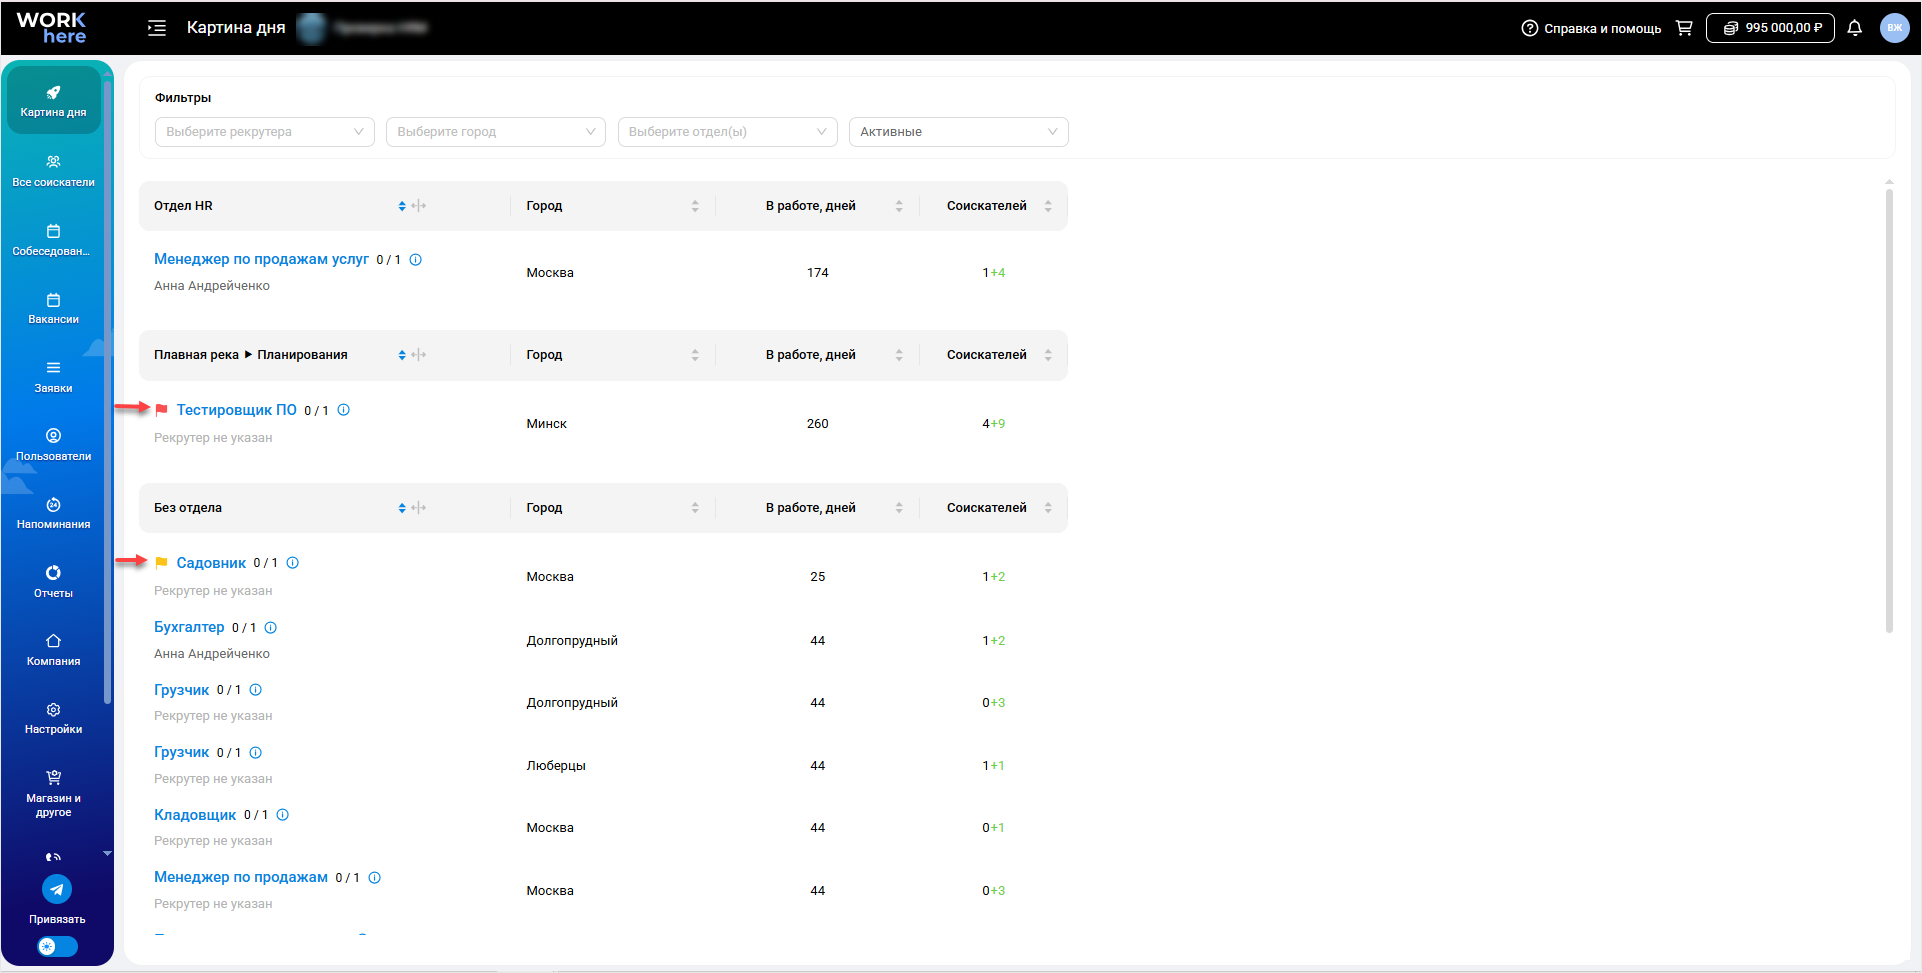Sort Отдел HR table by В работе, дней
The height and width of the screenshot is (973, 1922).
[x=899, y=206]
